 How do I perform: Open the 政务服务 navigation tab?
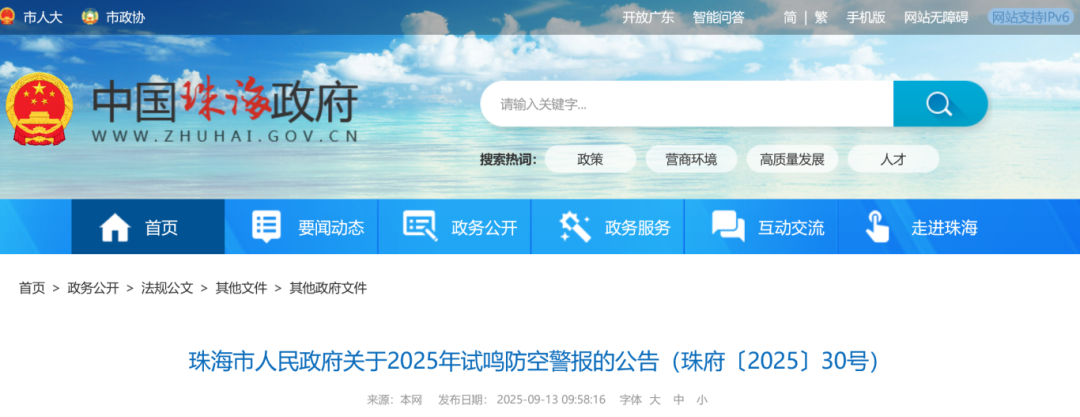[608, 227]
